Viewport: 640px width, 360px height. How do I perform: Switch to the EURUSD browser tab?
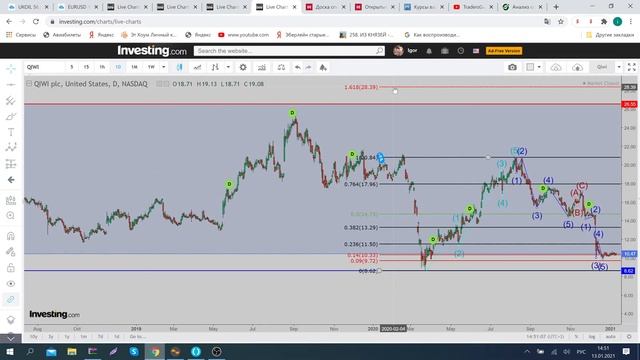[x=77, y=7]
